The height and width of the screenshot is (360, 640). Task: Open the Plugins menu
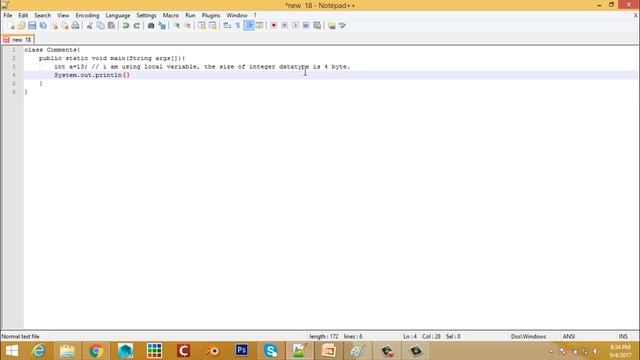tap(211, 15)
